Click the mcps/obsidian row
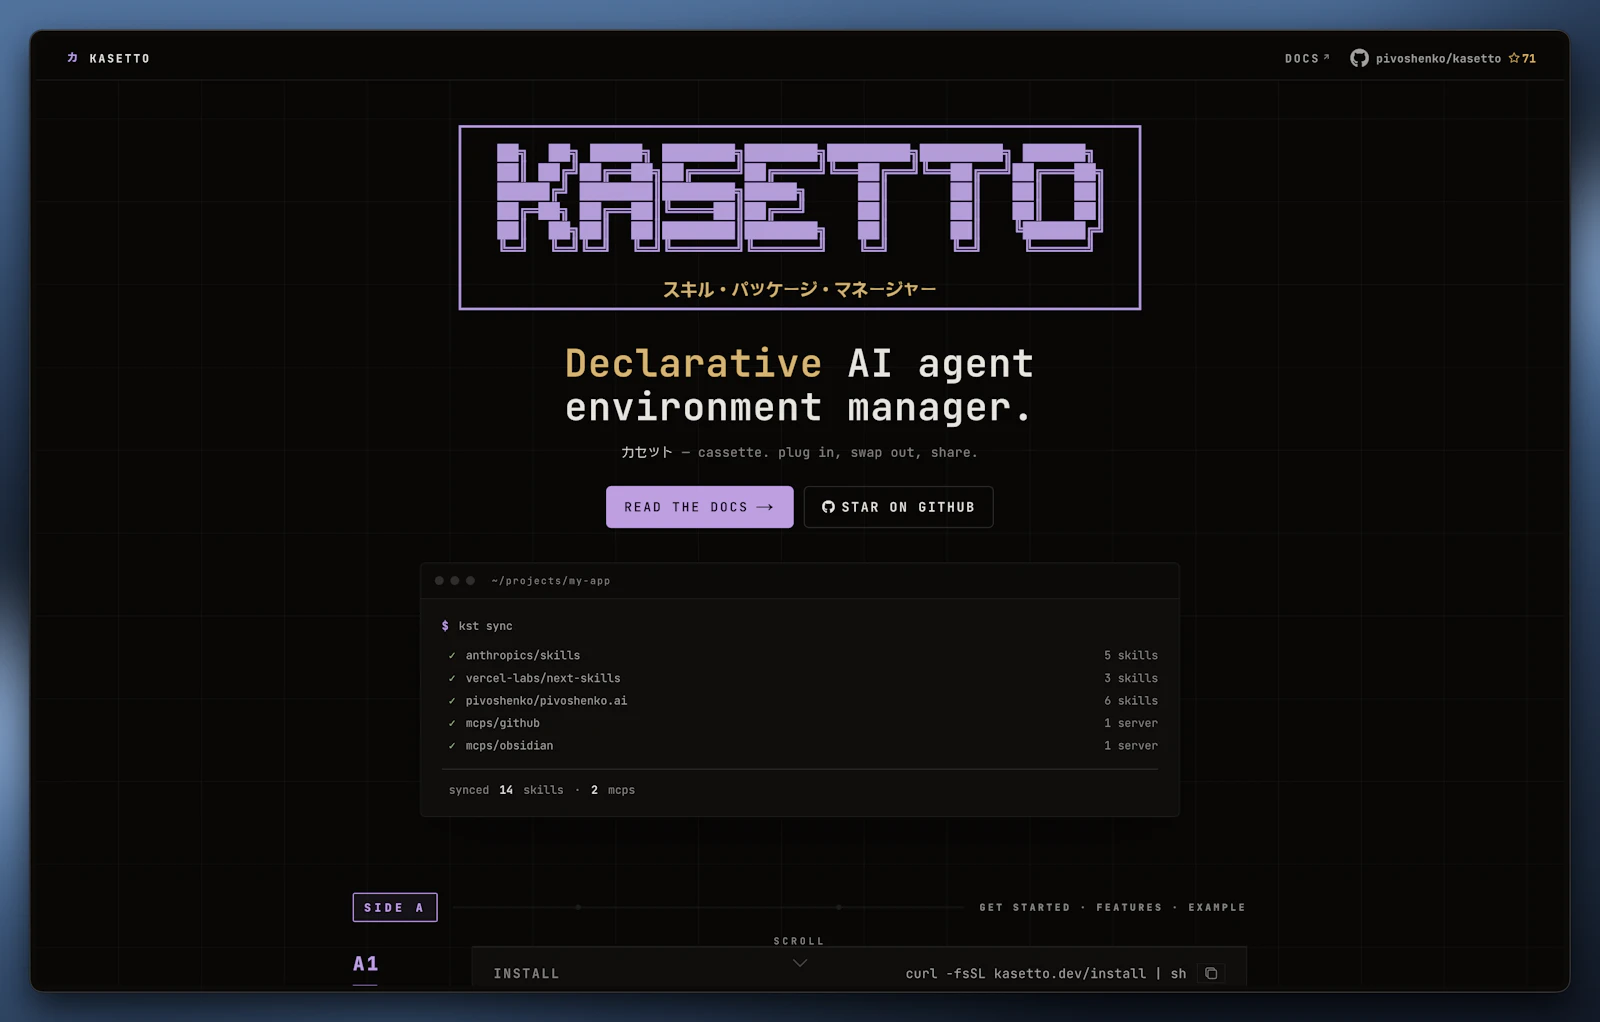The width and height of the screenshot is (1600, 1022). point(800,746)
